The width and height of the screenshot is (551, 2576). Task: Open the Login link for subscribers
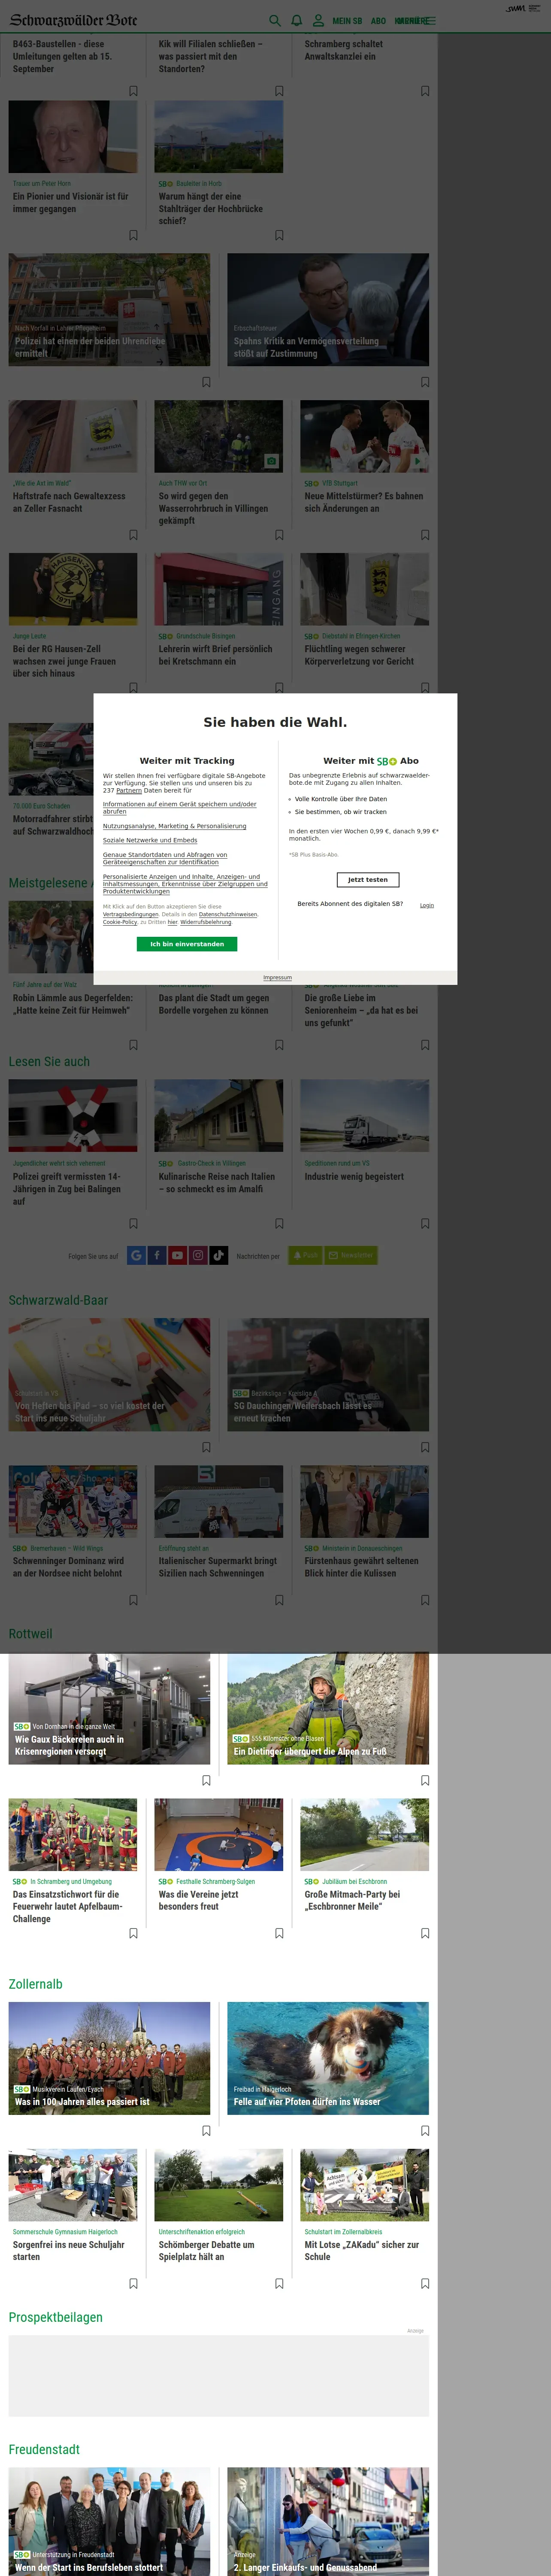(427, 905)
